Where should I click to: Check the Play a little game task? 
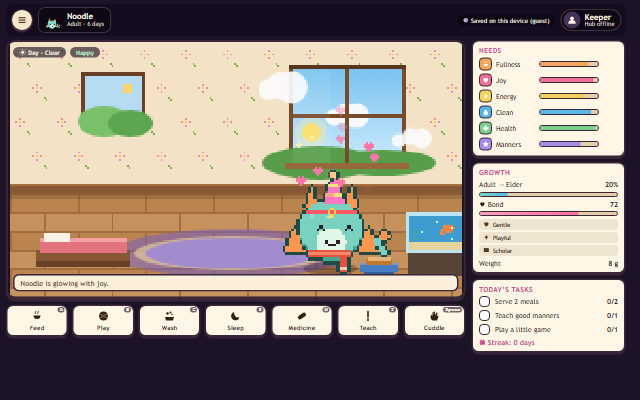coord(484,329)
